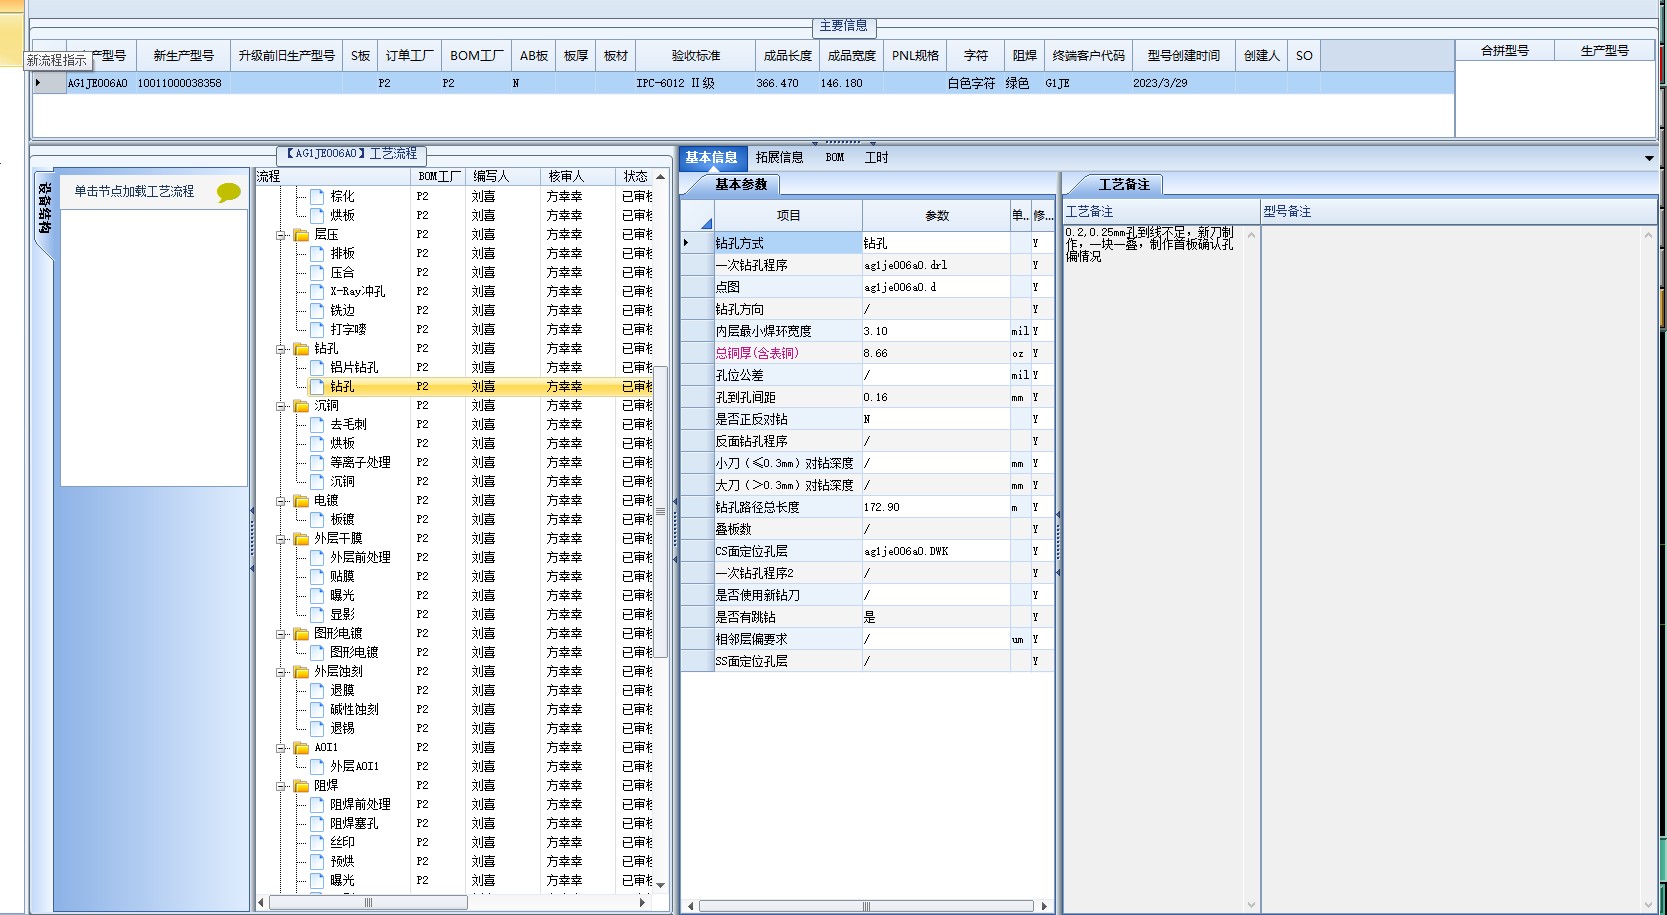
Task: Click the document icon beside 碱性蚀刻
Action: [317, 710]
